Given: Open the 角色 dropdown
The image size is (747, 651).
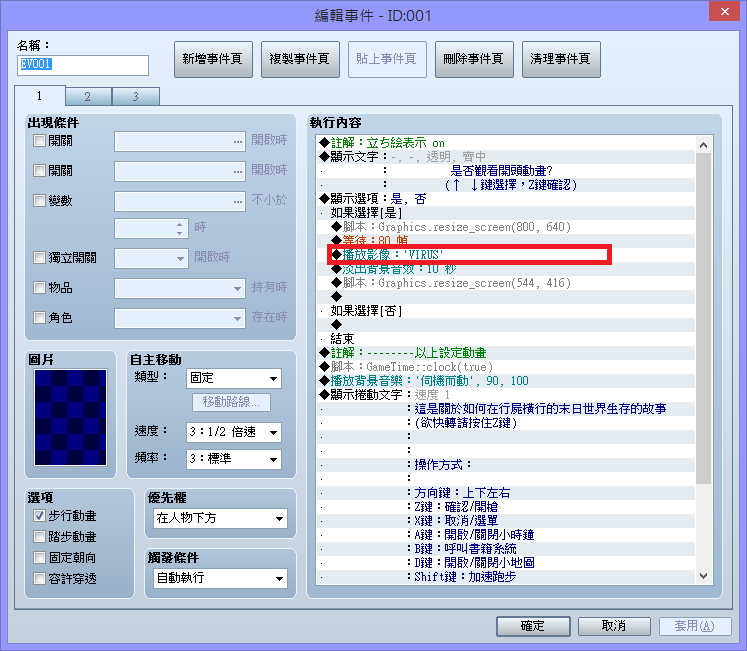Looking at the screenshot, I should pos(180,318).
